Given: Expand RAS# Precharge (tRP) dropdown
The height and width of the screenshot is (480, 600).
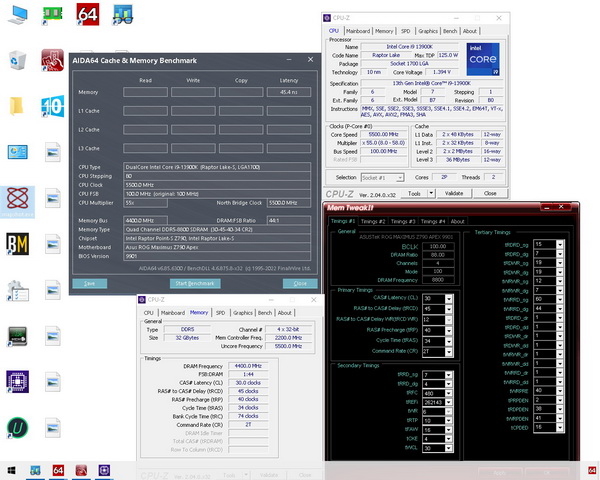Looking at the screenshot, I should click(x=448, y=330).
